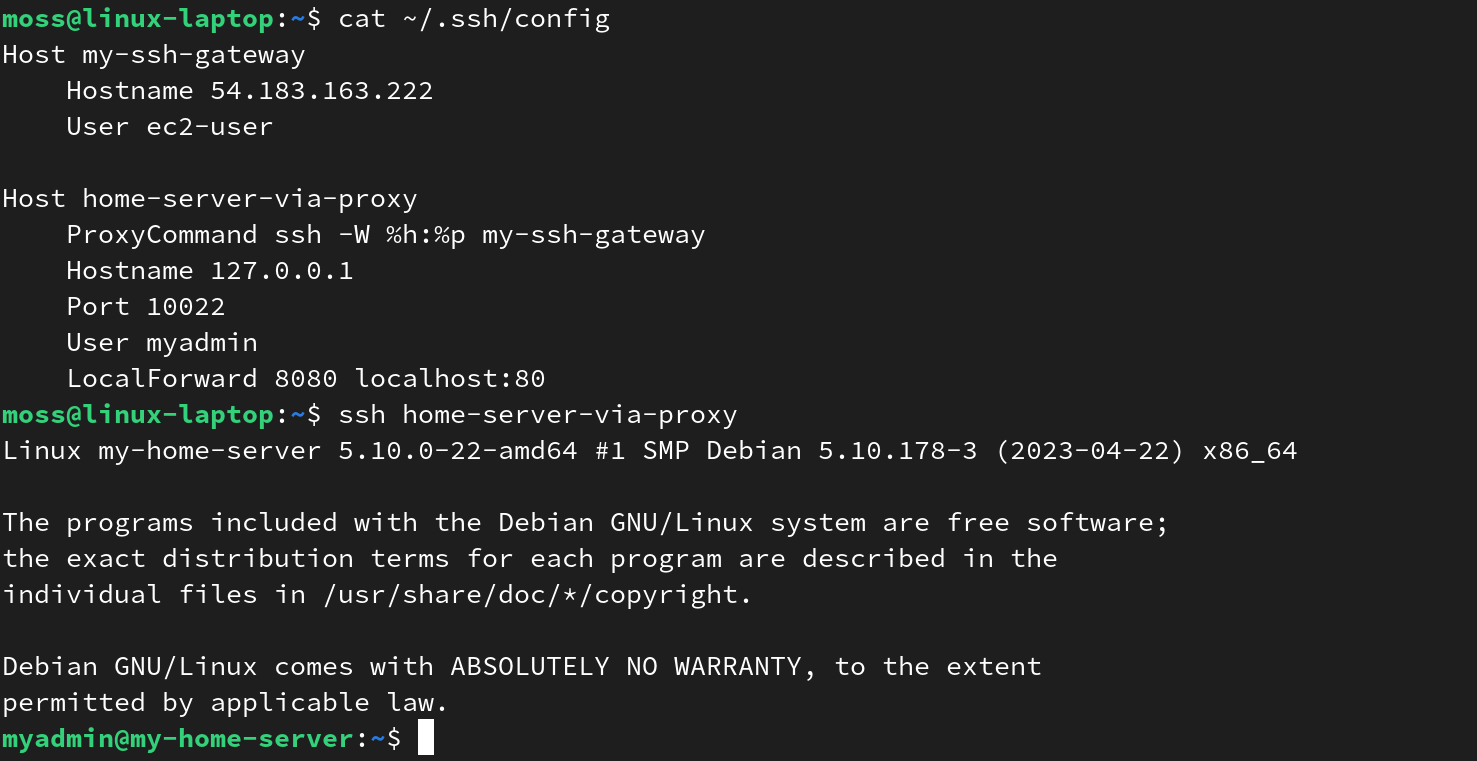Click the first 'moss@linux-laptop' prompt

click(137, 19)
